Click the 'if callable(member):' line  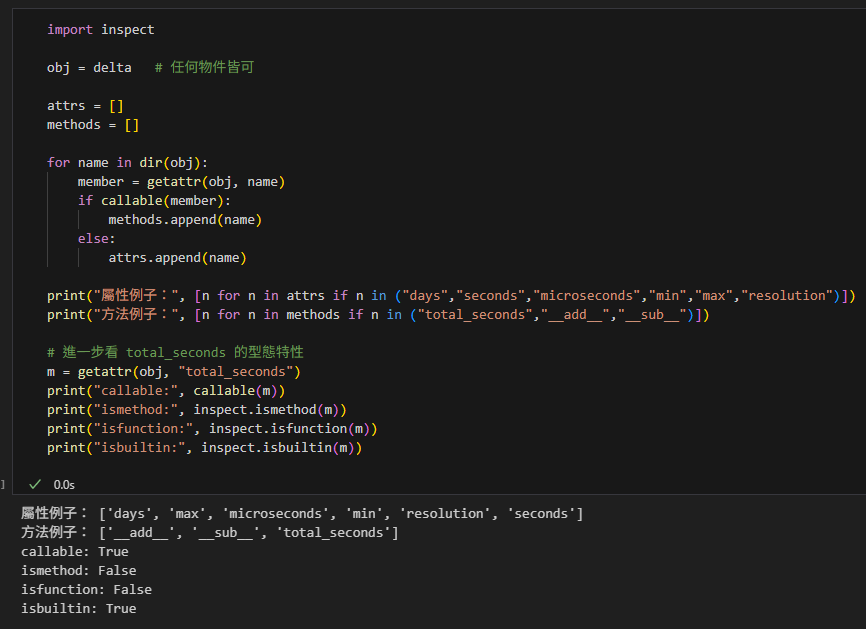(x=154, y=200)
